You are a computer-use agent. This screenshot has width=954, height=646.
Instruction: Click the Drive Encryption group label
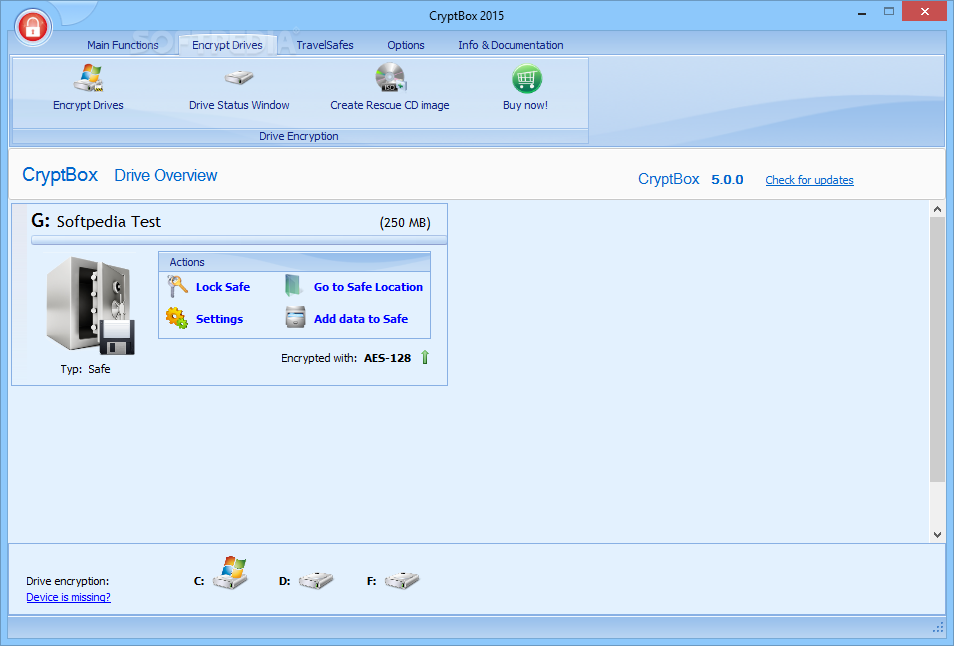pyautogui.click(x=299, y=136)
